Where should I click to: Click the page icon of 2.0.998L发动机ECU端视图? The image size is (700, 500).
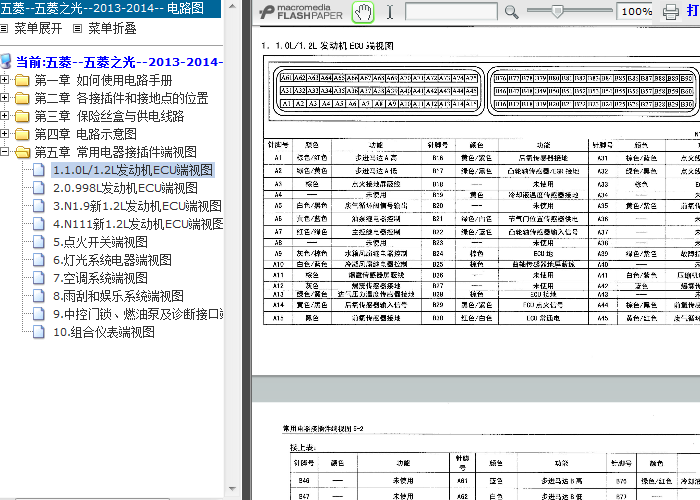[x=39, y=188]
